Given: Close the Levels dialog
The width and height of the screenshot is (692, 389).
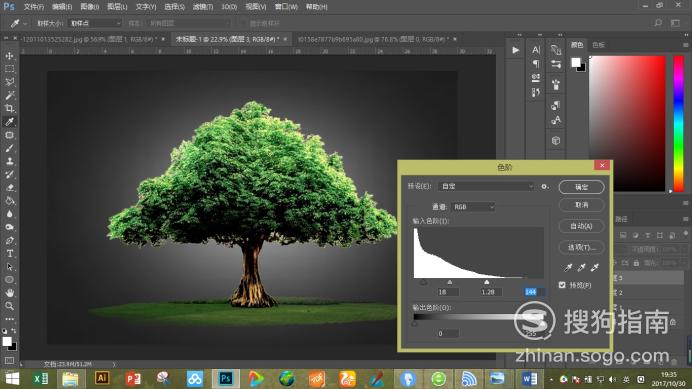Looking at the screenshot, I should 602,165.
